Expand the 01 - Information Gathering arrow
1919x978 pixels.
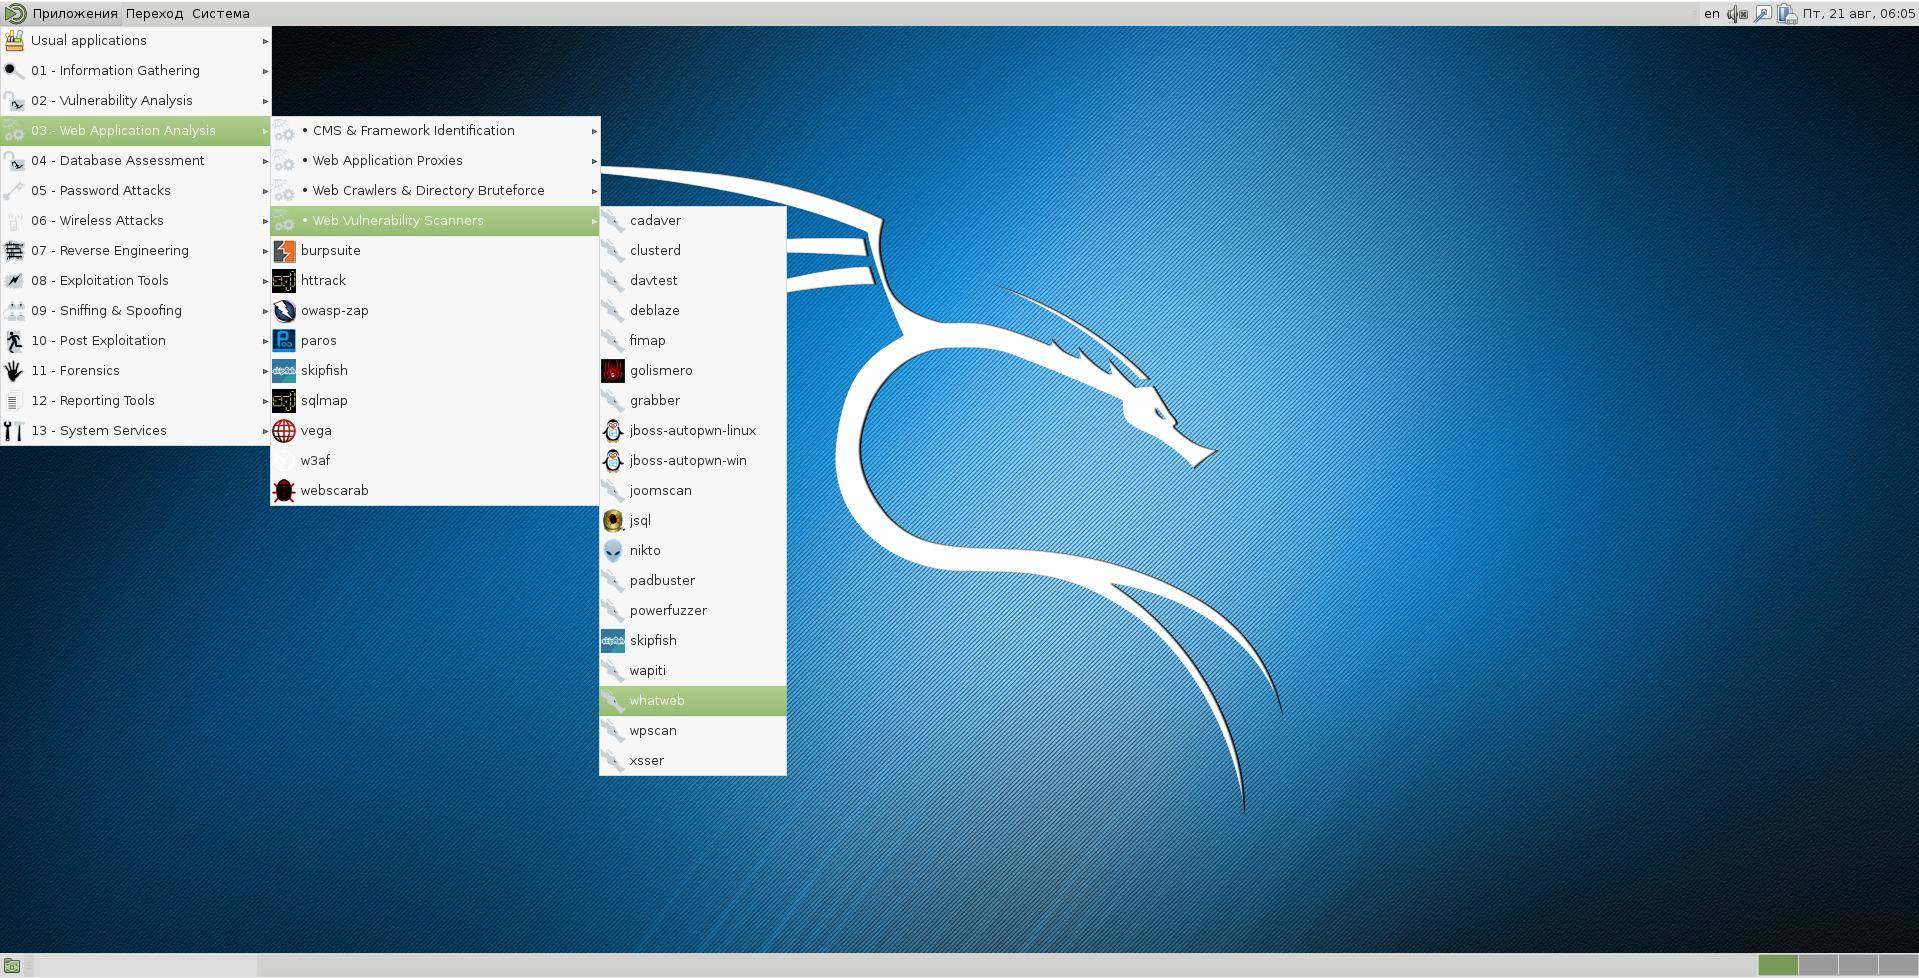pos(265,71)
